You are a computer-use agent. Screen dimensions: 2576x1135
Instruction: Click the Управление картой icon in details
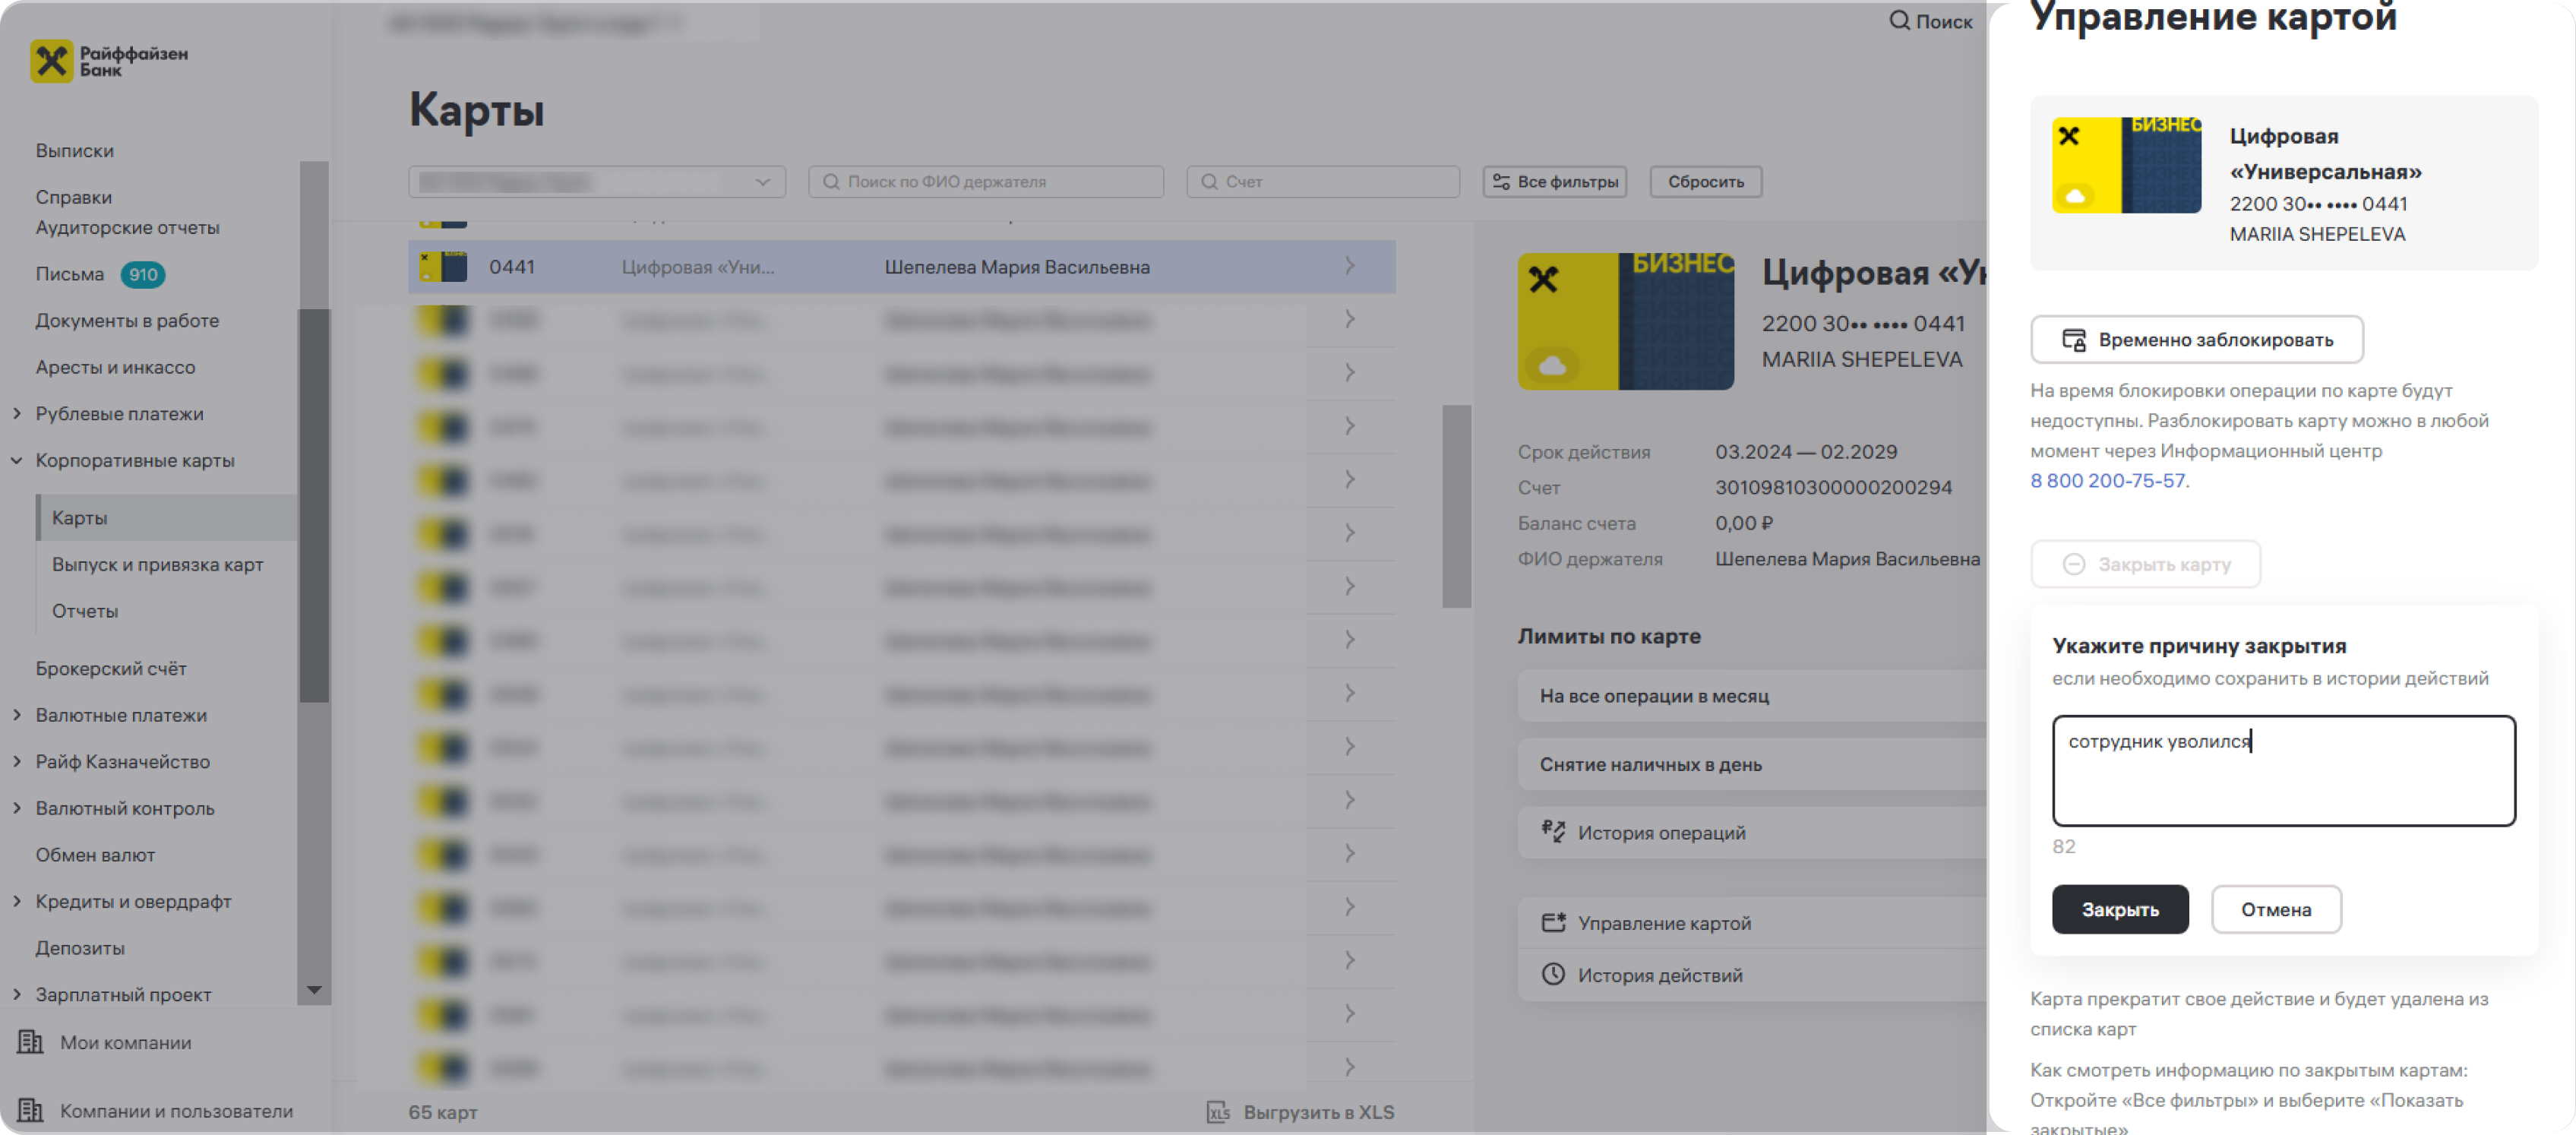[x=1553, y=923]
